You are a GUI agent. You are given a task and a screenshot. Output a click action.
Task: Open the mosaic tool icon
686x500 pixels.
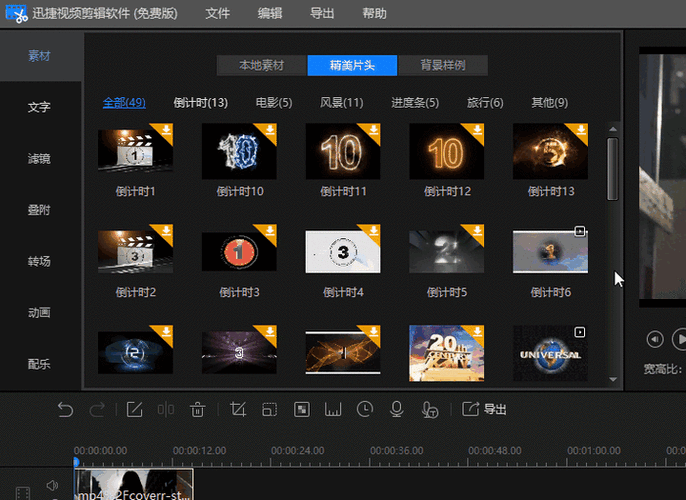tap(301, 409)
